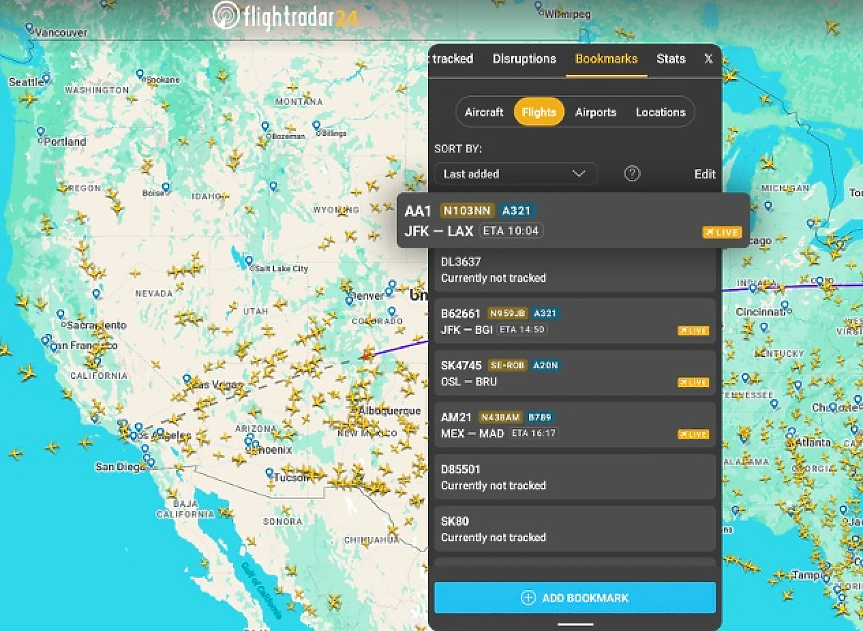This screenshot has height=631, width=863.
Task: Open the Last added sort dropdown
Action: (x=515, y=173)
